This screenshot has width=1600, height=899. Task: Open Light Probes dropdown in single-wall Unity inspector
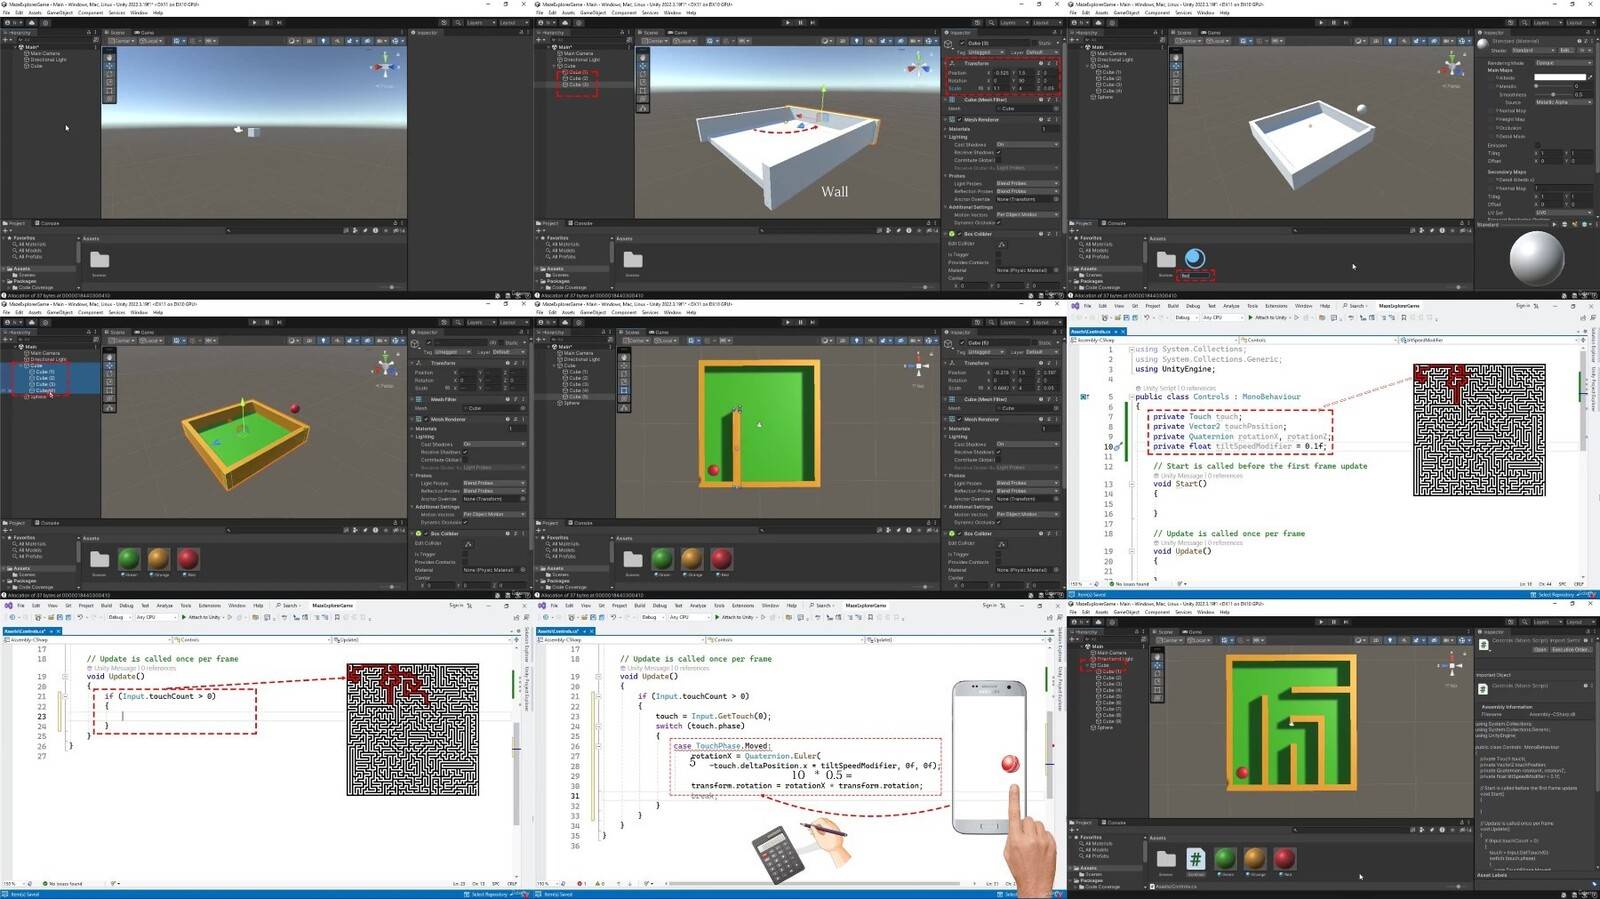click(1028, 483)
